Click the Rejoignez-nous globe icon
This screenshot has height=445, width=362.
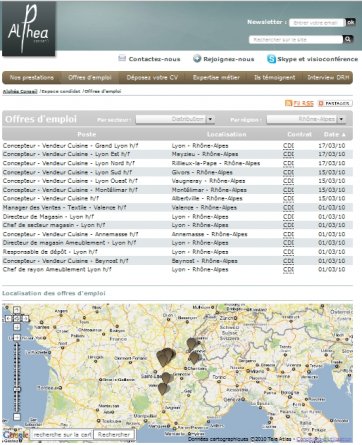197,59
